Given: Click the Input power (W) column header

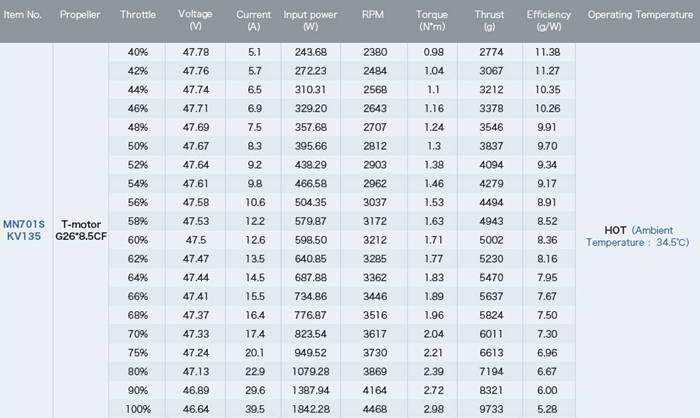Looking at the screenshot, I should (311, 21).
